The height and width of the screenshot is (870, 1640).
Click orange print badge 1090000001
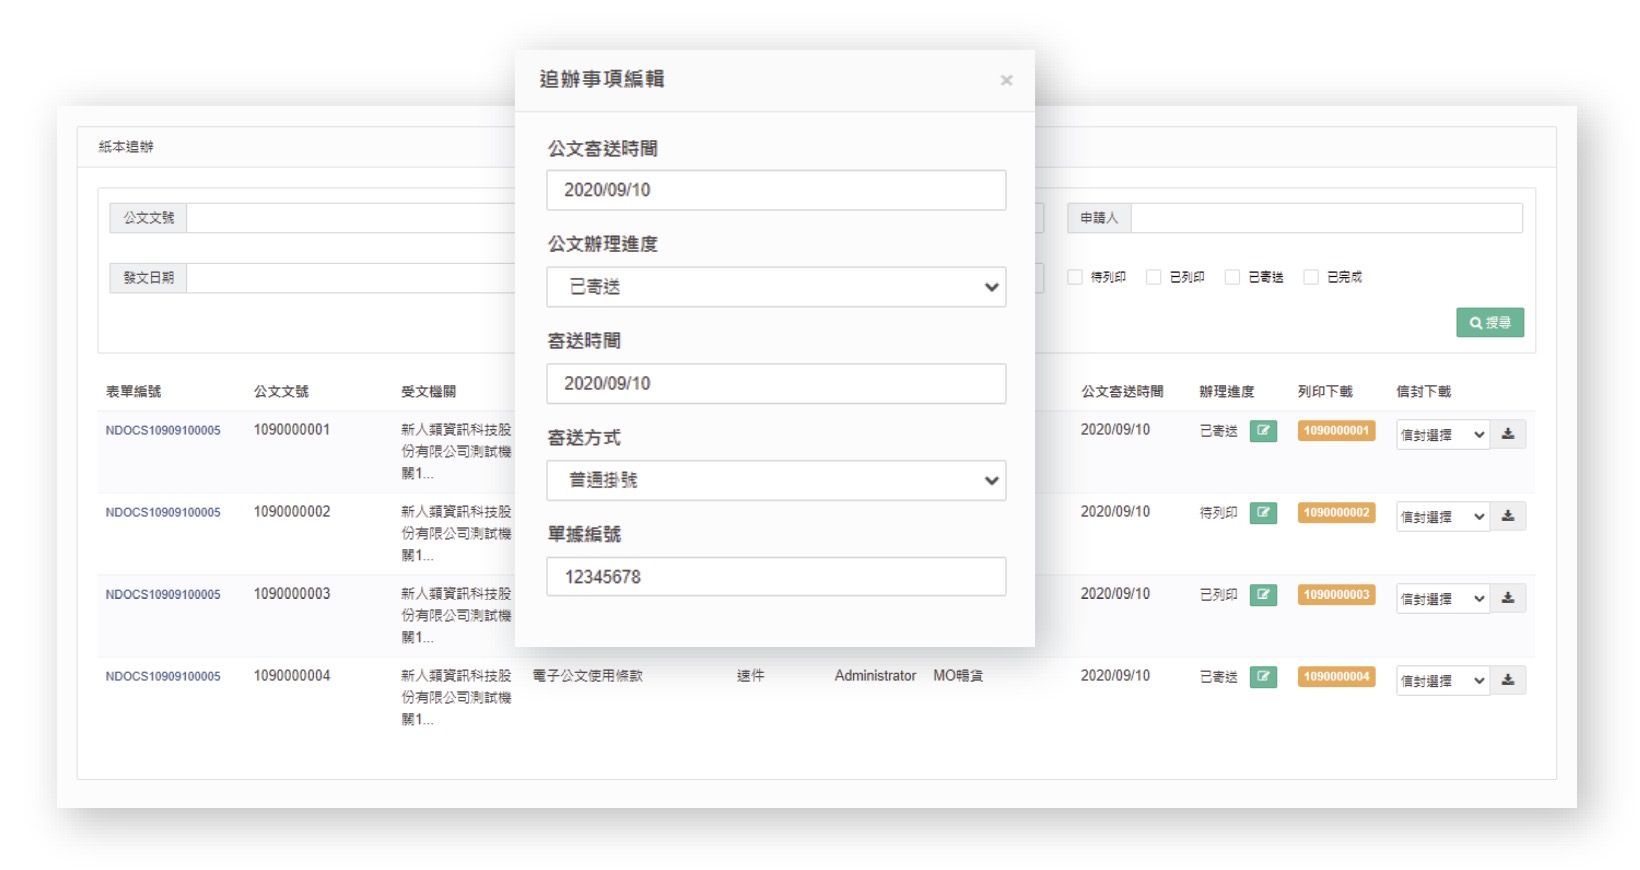[x=1336, y=431]
